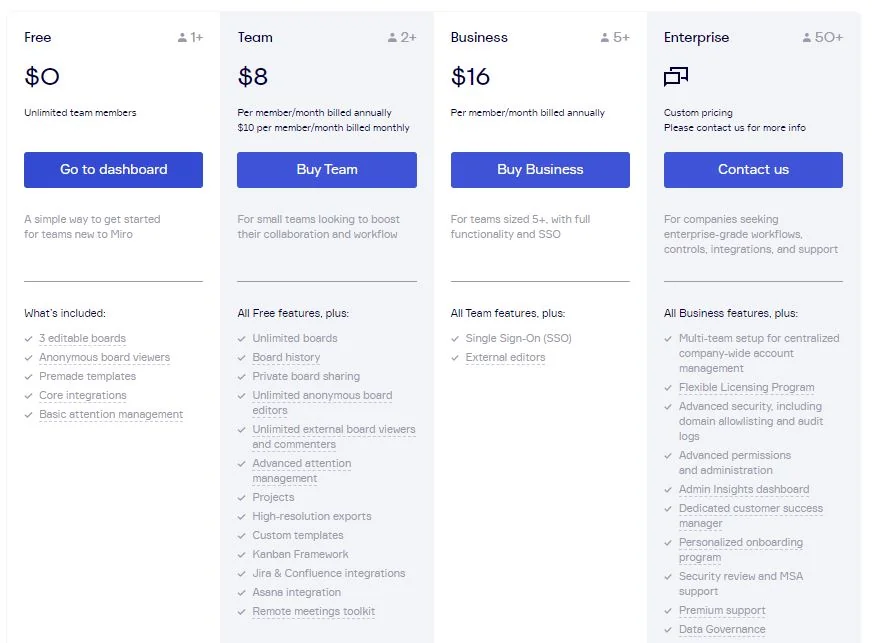Click Flexible Licensing Program link
872x643 pixels.
[x=746, y=387]
